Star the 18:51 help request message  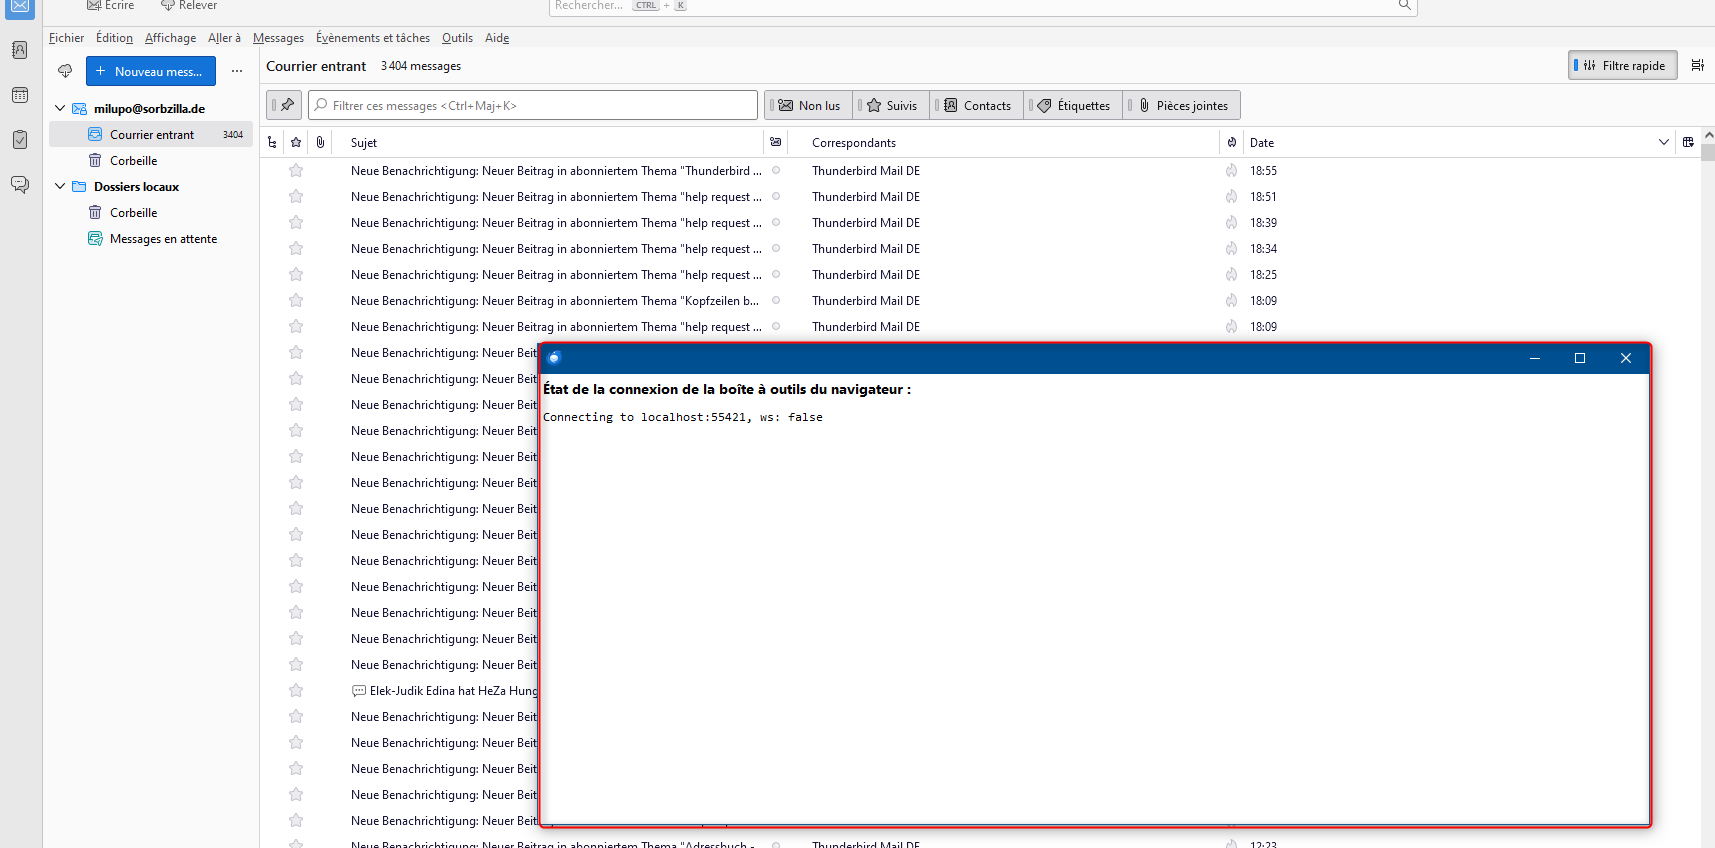[x=296, y=197]
